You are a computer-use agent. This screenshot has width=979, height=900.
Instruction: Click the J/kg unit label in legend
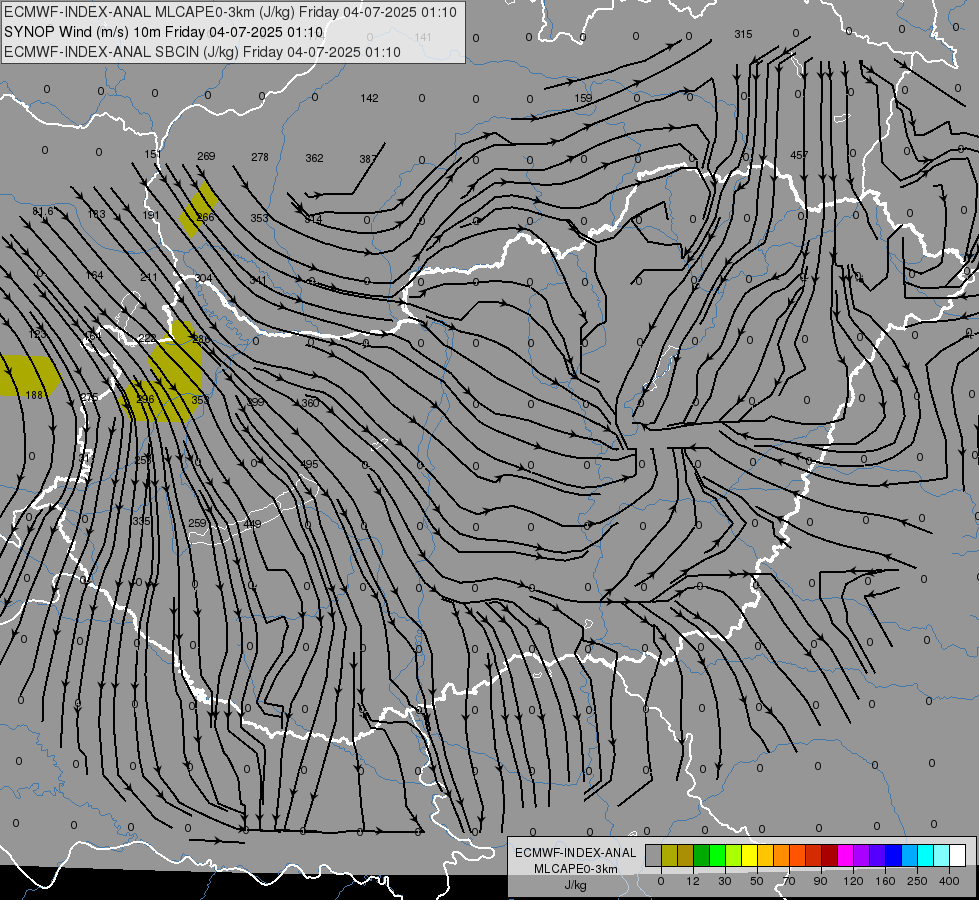[575, 885]
